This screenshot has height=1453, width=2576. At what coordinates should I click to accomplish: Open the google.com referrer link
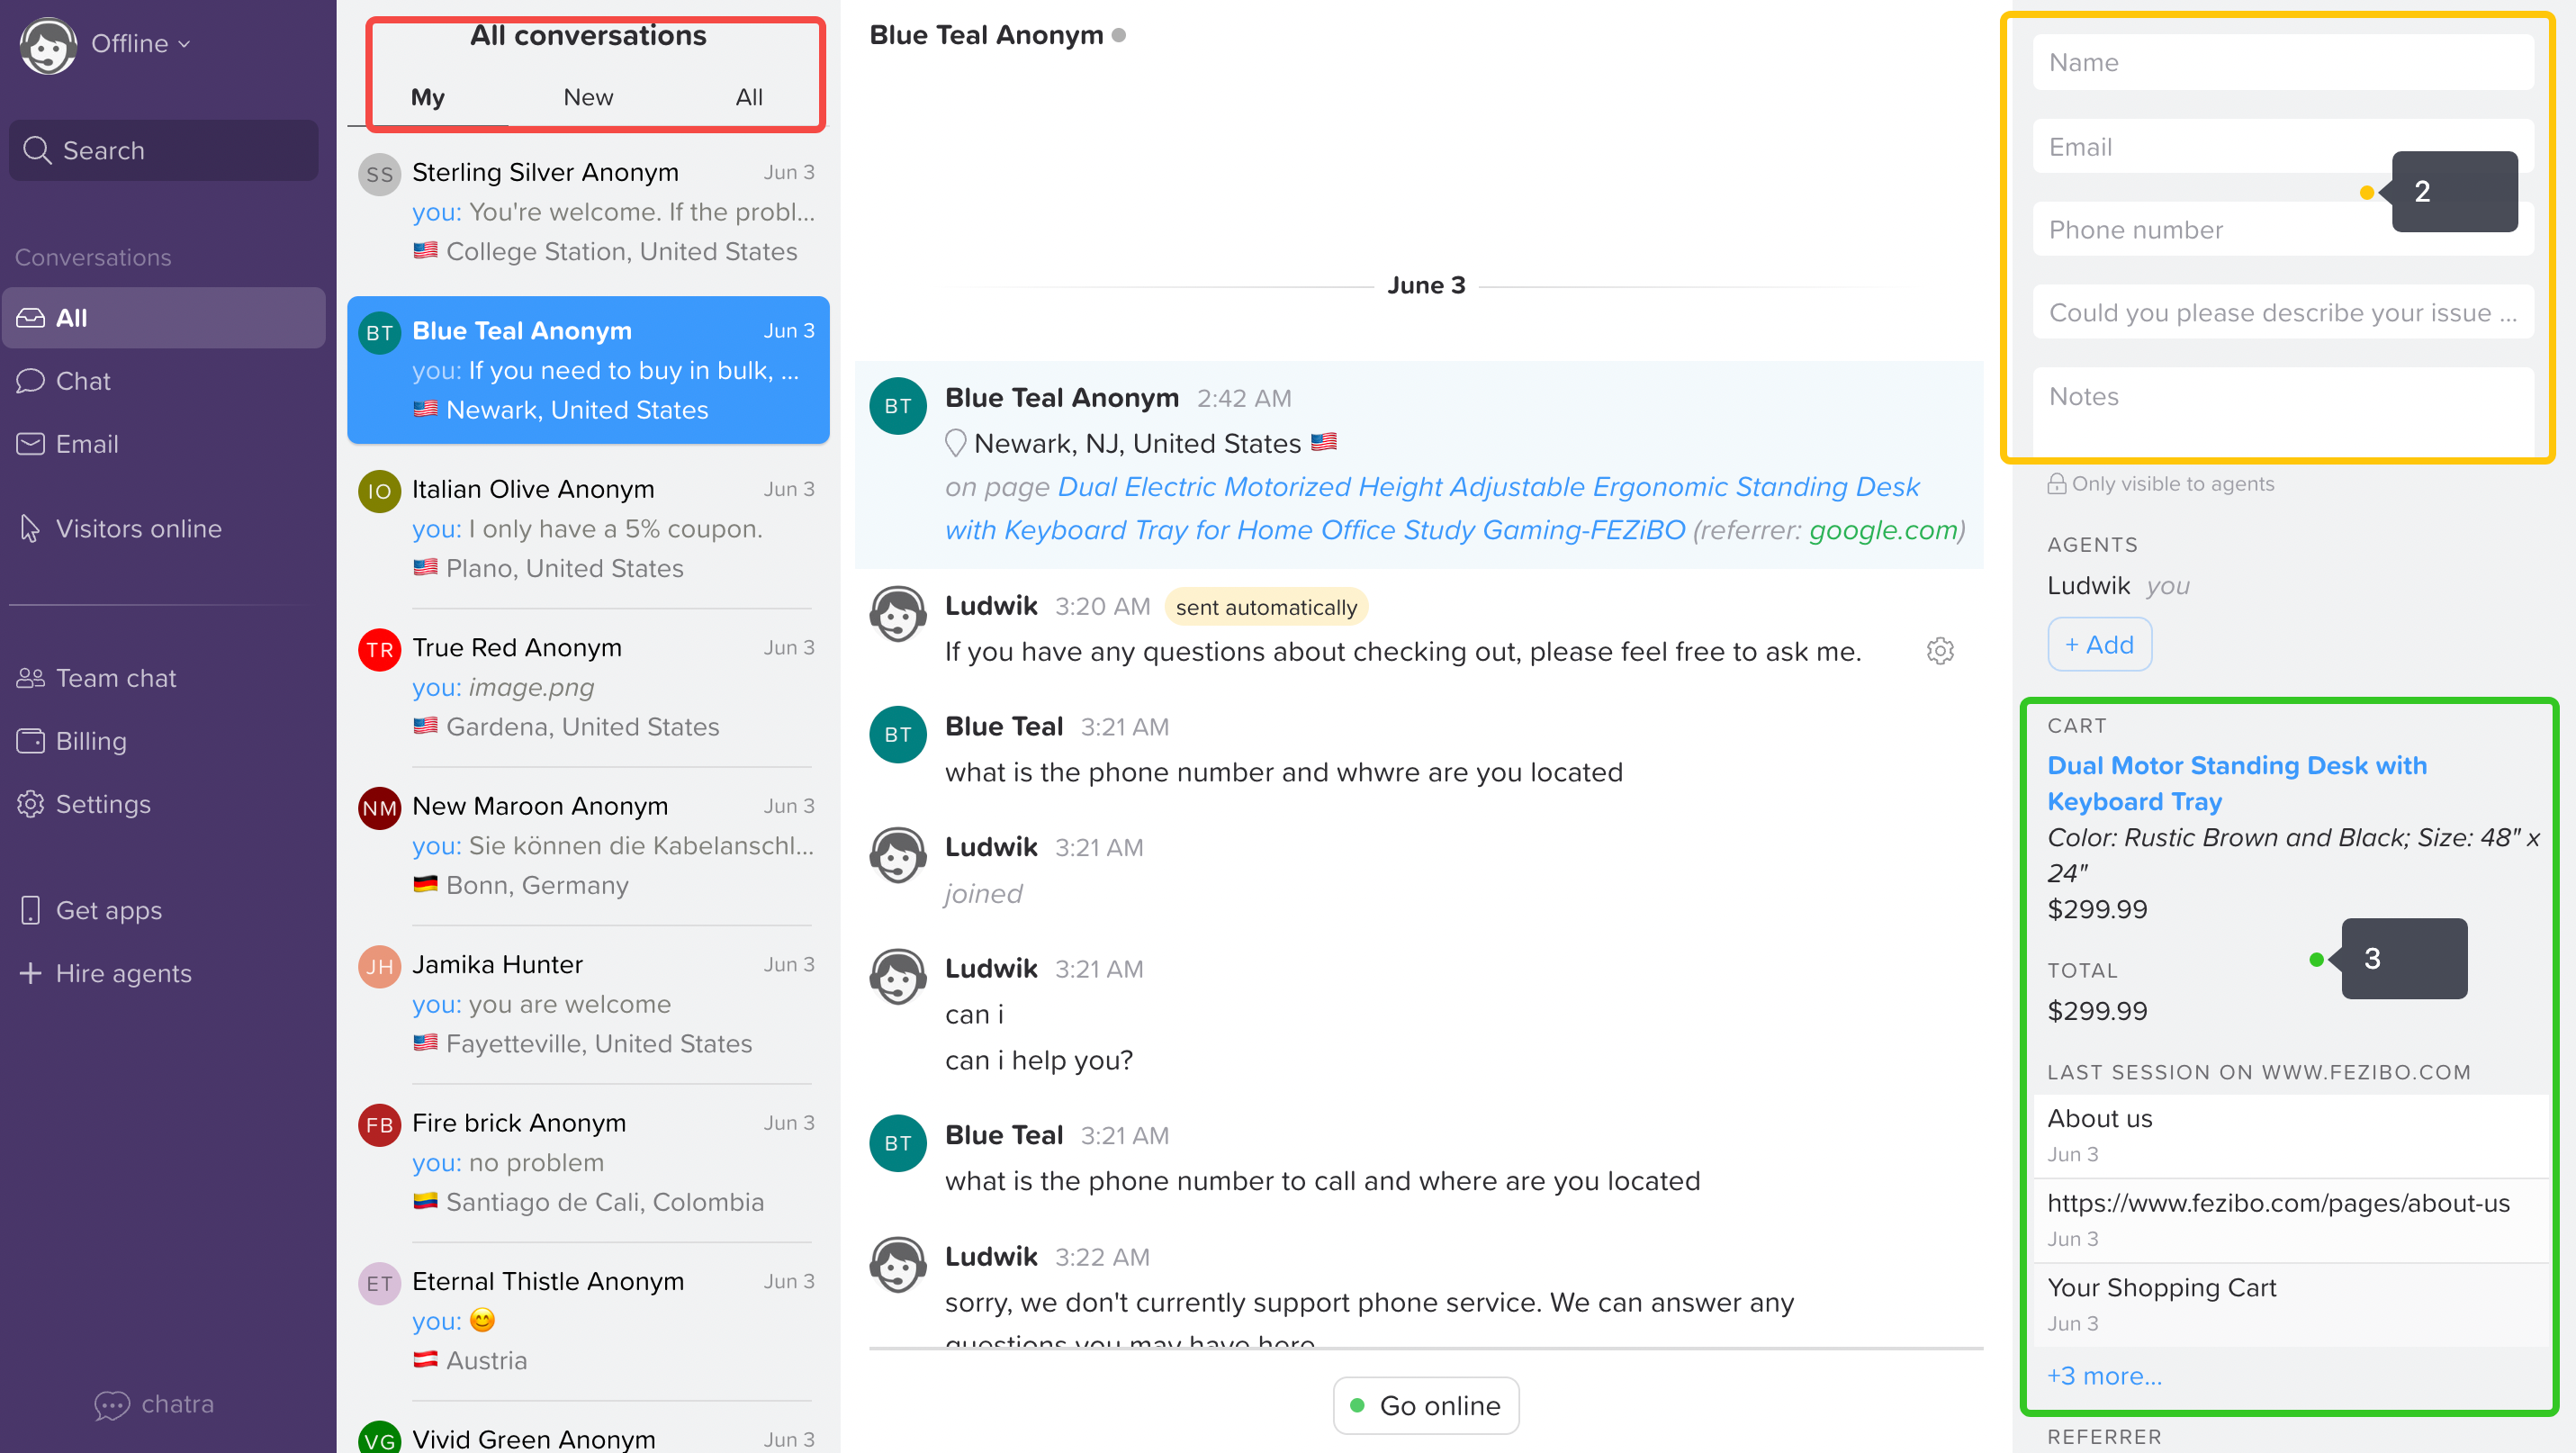[1883, 530]
